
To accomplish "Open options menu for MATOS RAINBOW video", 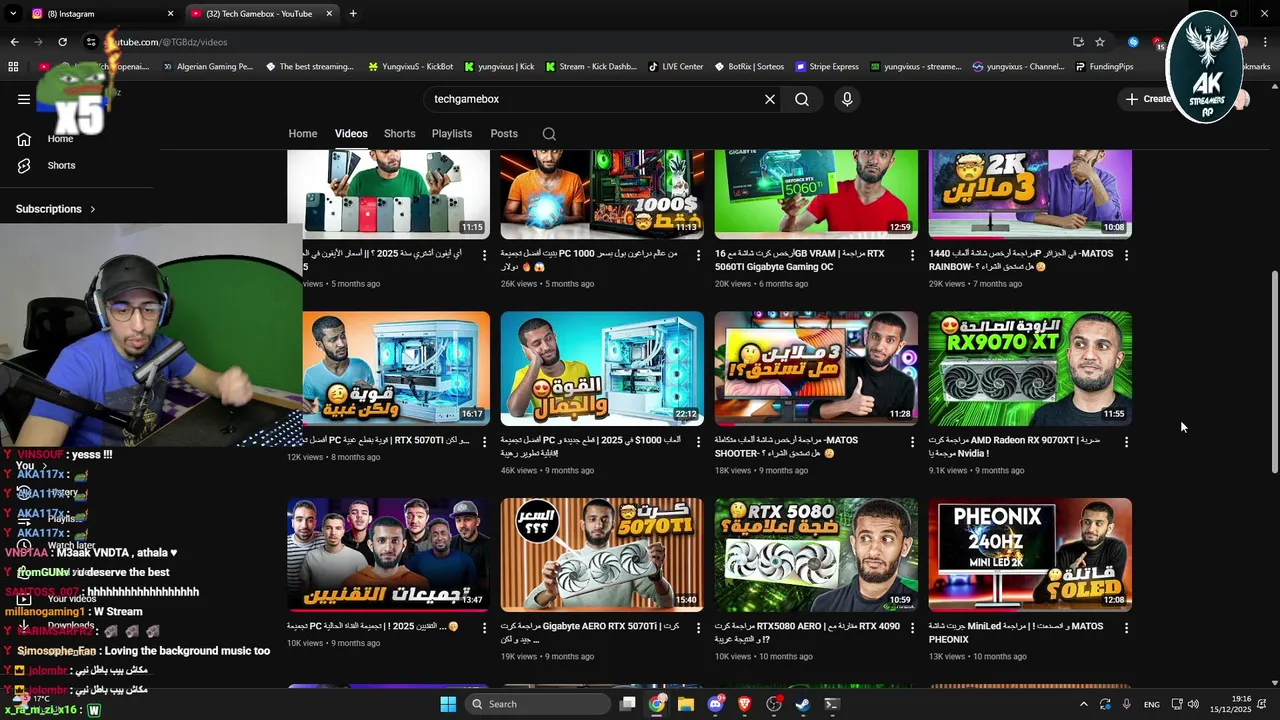I will (1126, 256).
